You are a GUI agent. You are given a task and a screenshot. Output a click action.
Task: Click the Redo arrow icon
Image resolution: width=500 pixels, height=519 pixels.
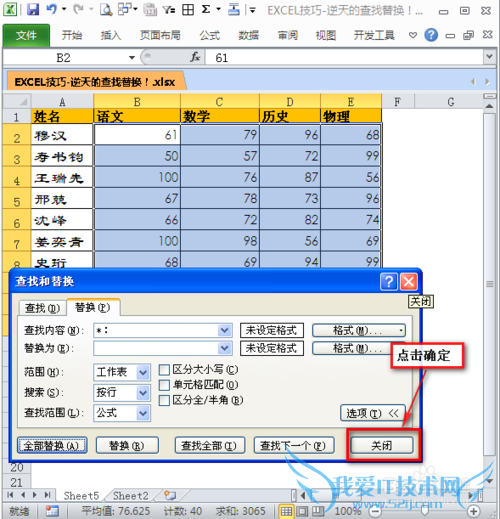coord(79,9)
